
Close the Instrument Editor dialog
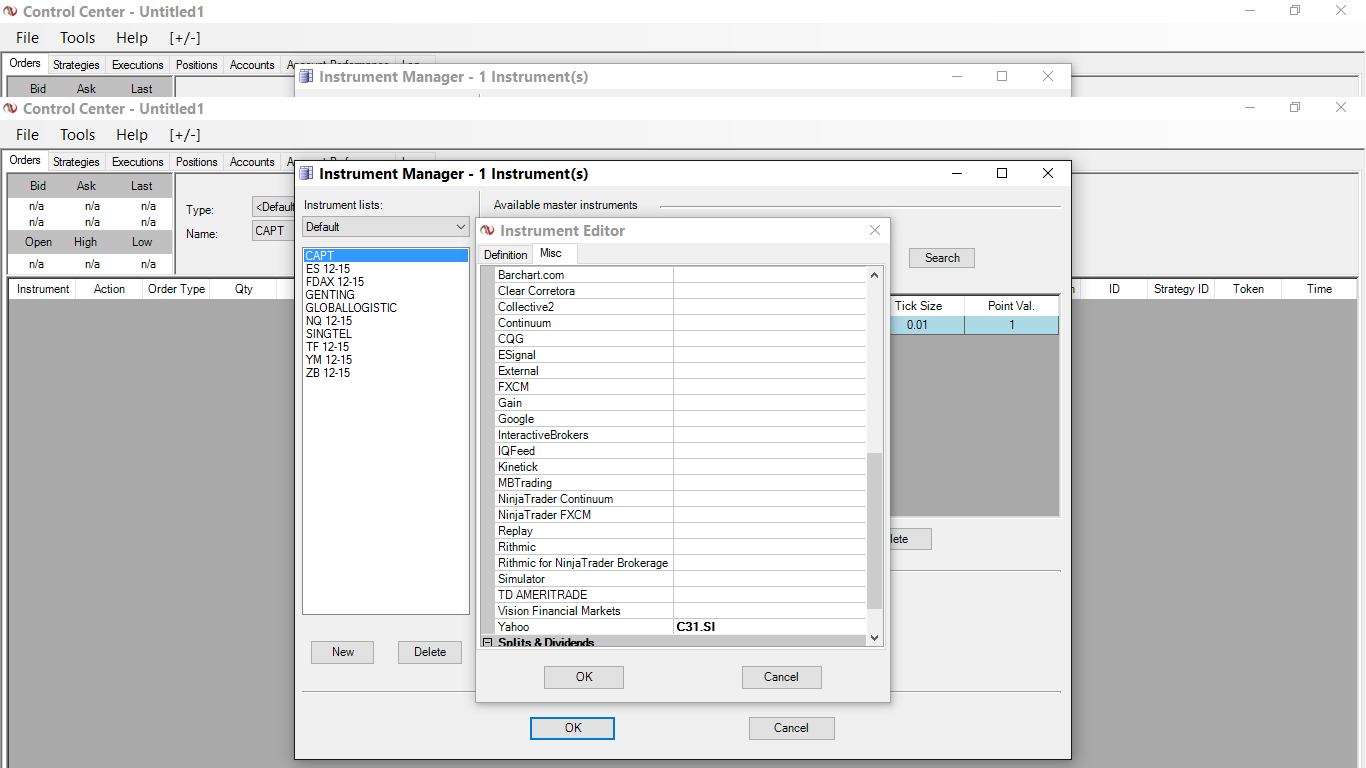point(875,230)
